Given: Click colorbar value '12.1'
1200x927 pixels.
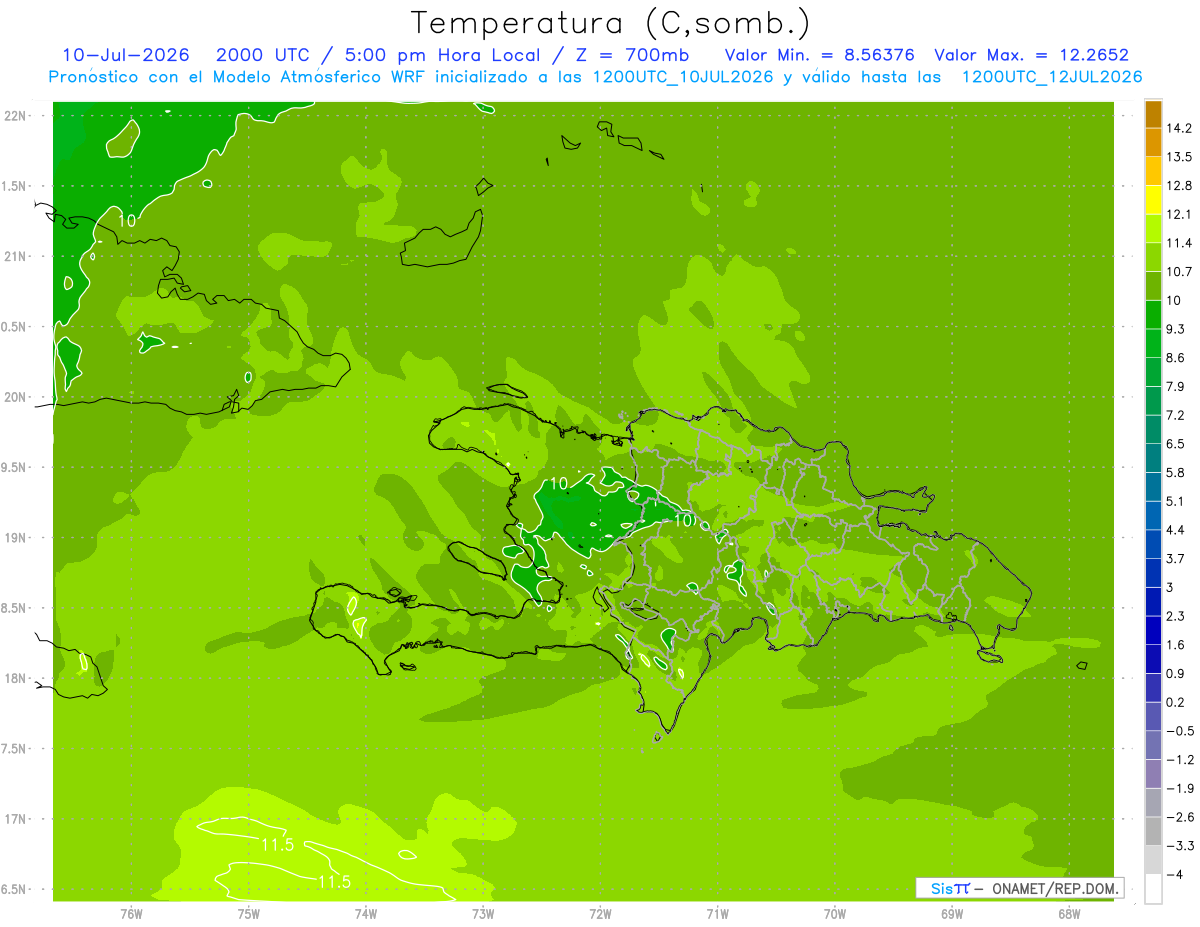Looking at the screenshot, I should [x=1180, y=214].
